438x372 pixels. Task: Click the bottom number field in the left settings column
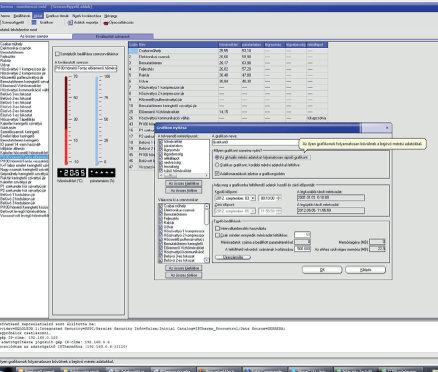click(x=302, y=249)
